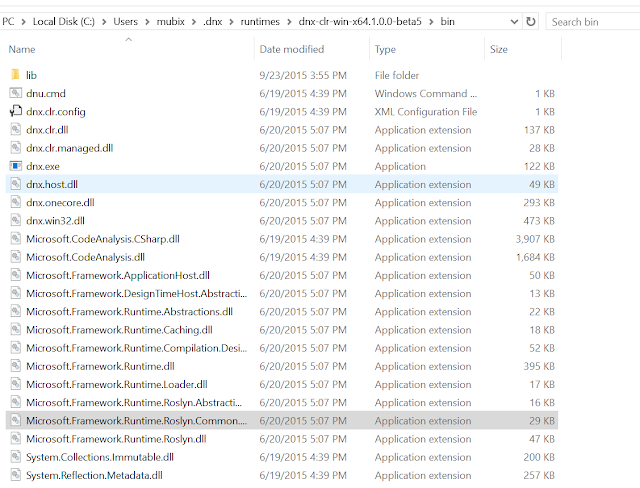Click the Microsoft.Framework.Runtime.dll file icon

(x=16, y=366)
